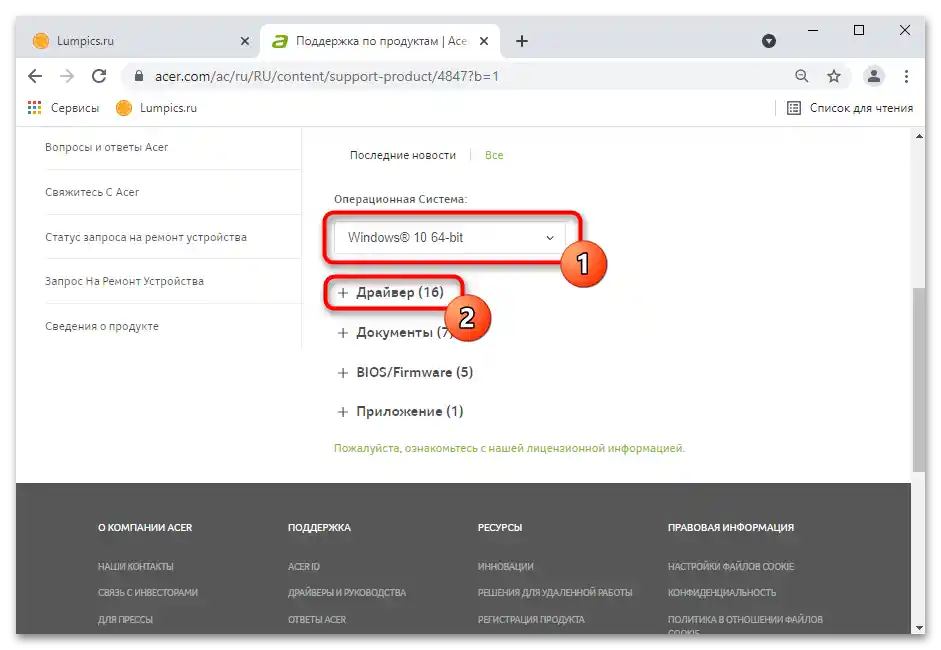Open КОНФИДЕНЦИАЛЬНОСТЬ footer link

click(722, 592)
